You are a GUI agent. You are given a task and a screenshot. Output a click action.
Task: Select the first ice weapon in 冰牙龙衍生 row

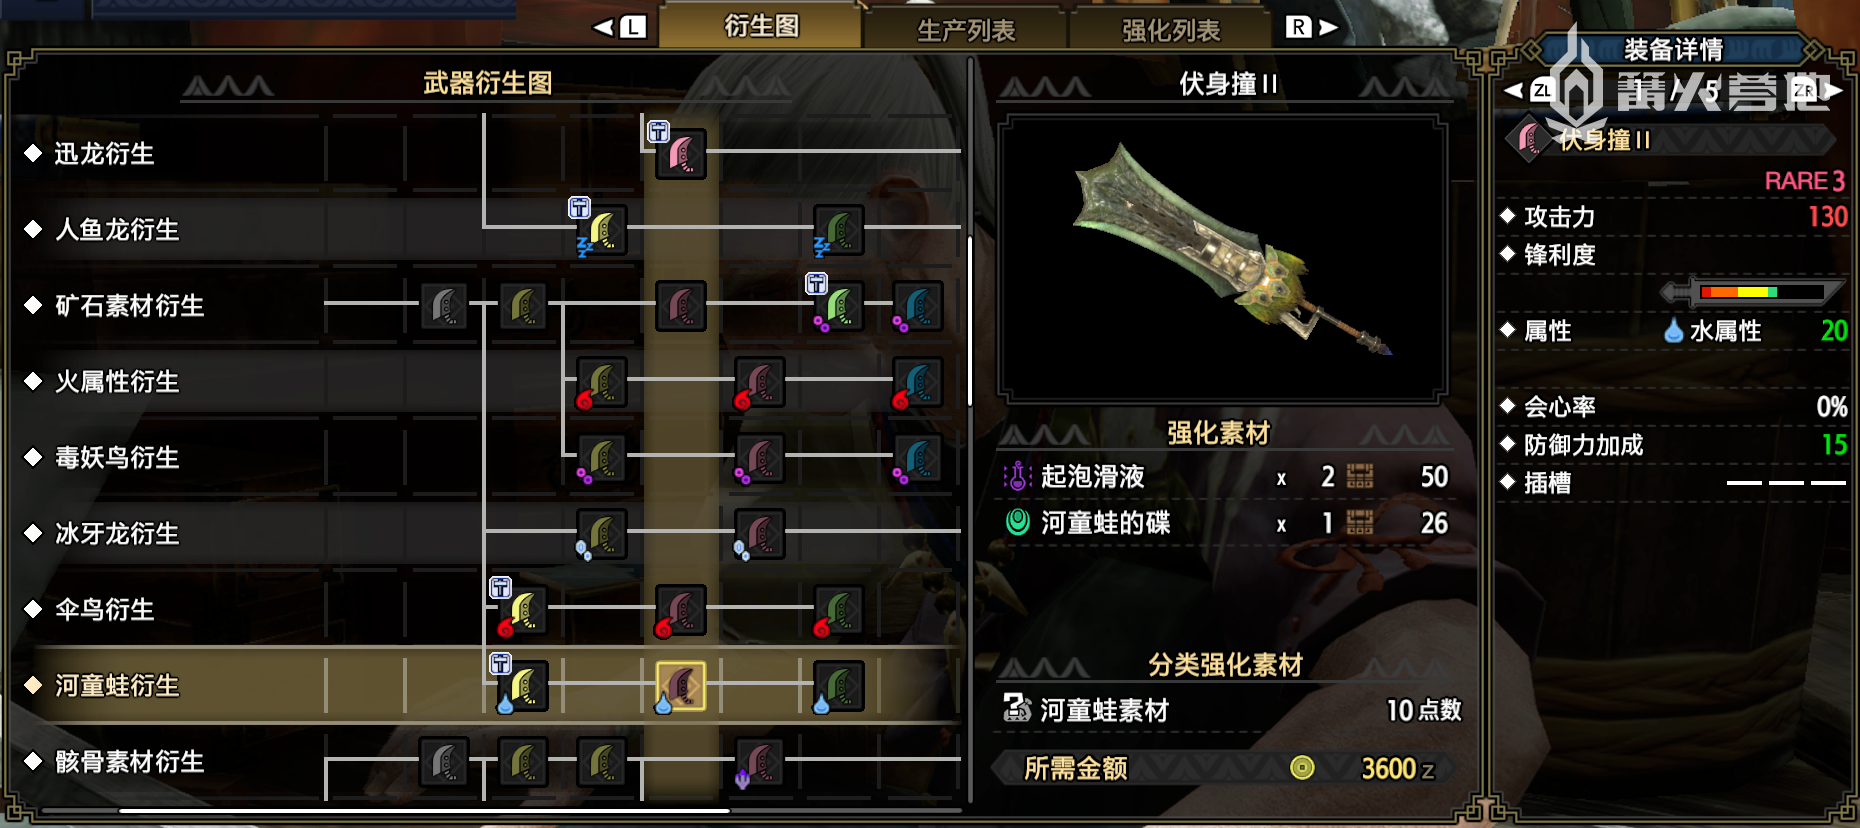[x=602, y=534]
